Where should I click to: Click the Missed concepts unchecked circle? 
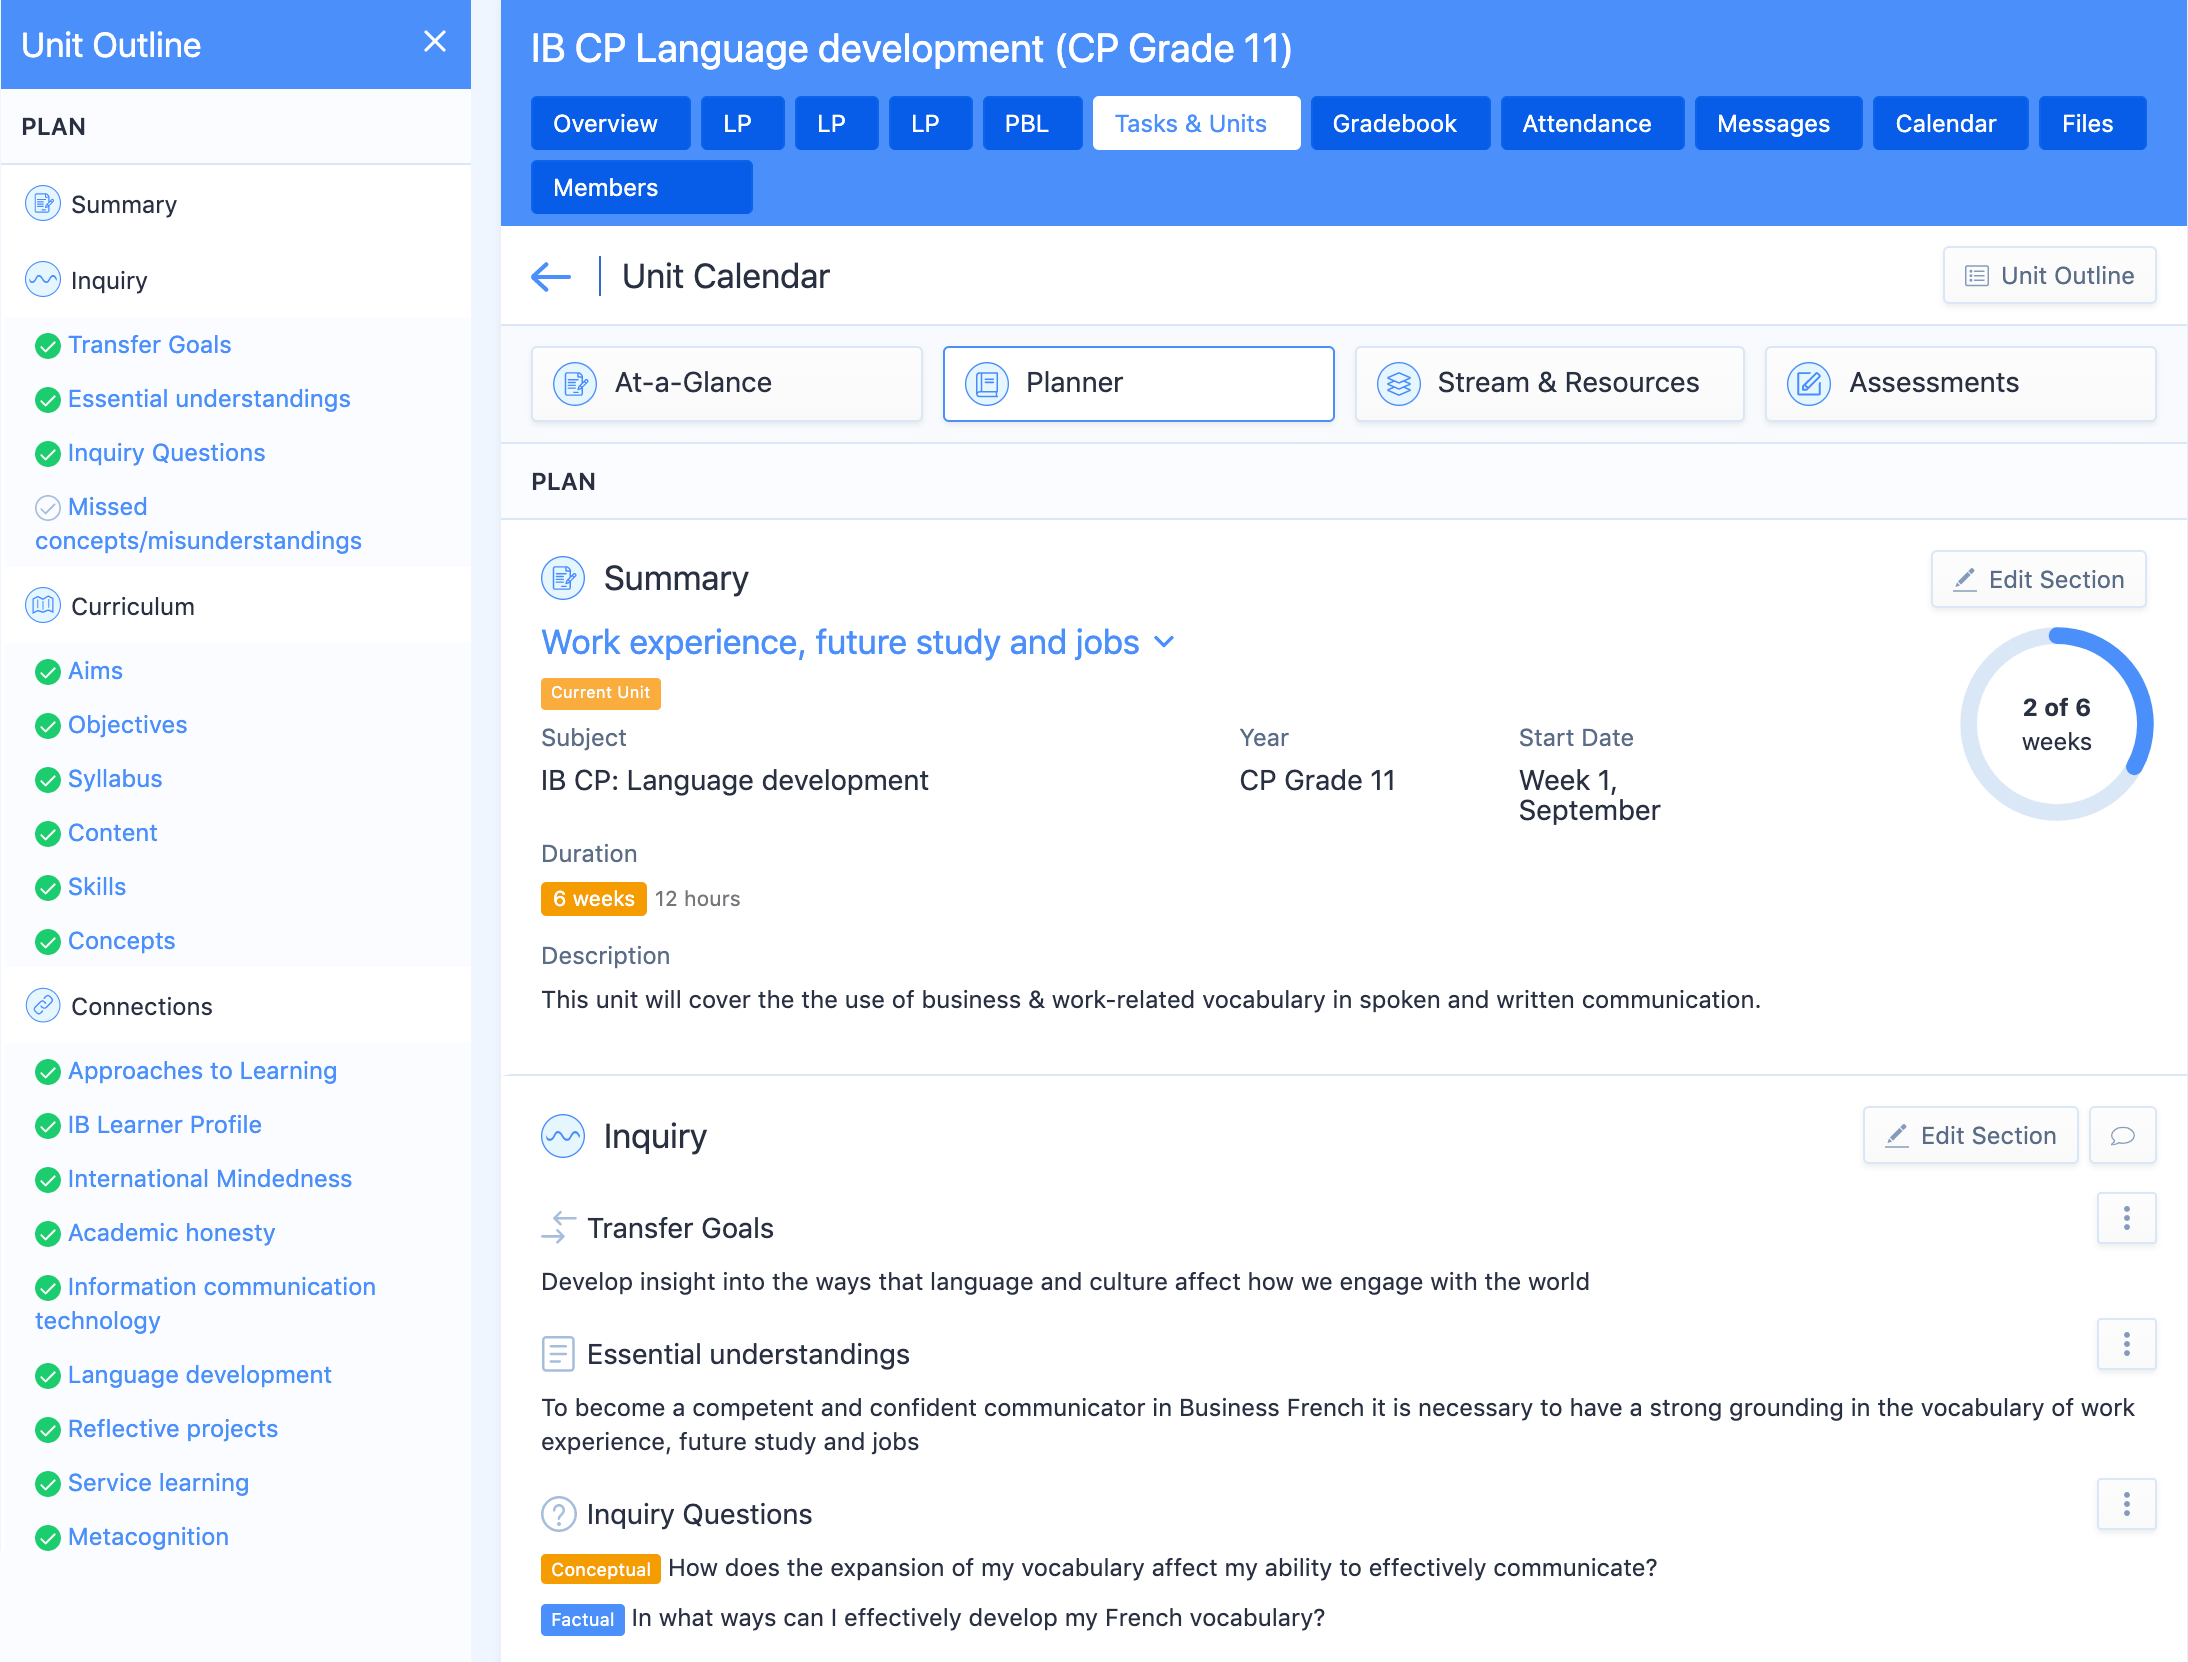(x=47, y=508)
